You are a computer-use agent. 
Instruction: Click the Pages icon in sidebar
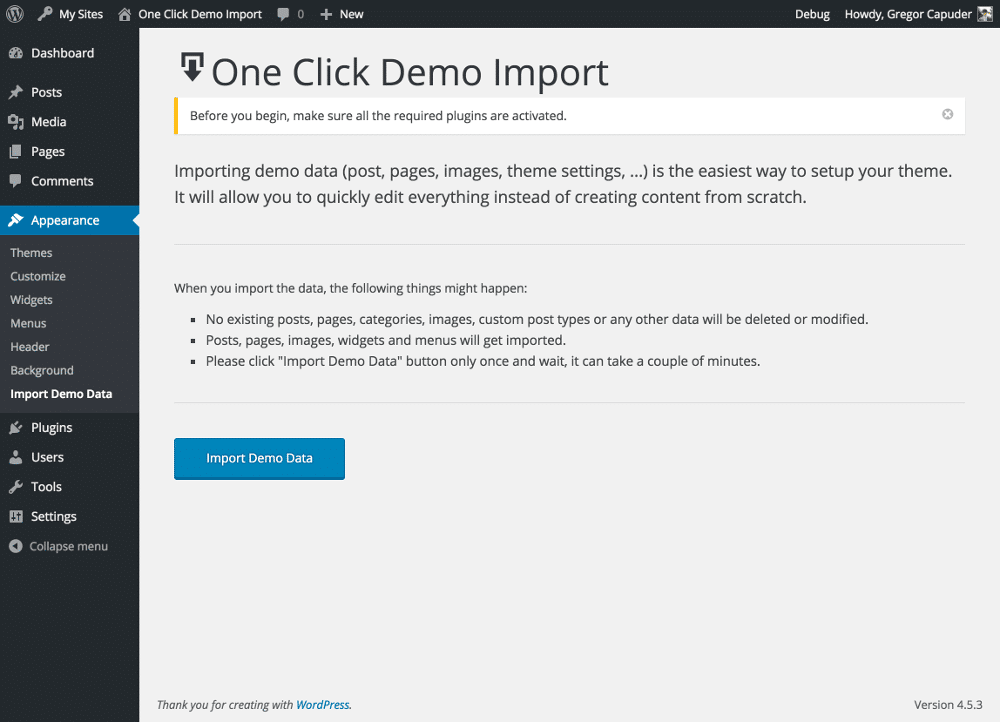pyautogui.click(x=16, y=152)
